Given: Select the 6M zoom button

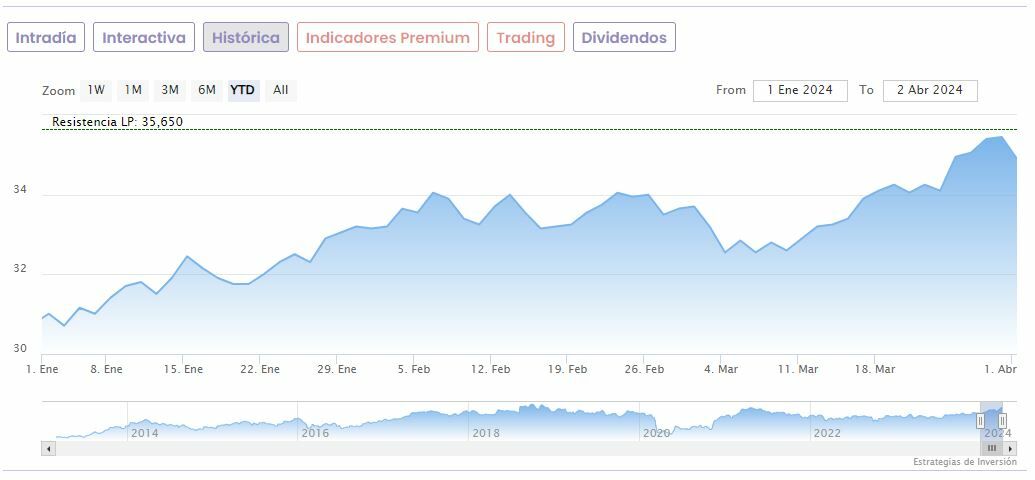Looking at the screenshot, I should coord(207,90).
